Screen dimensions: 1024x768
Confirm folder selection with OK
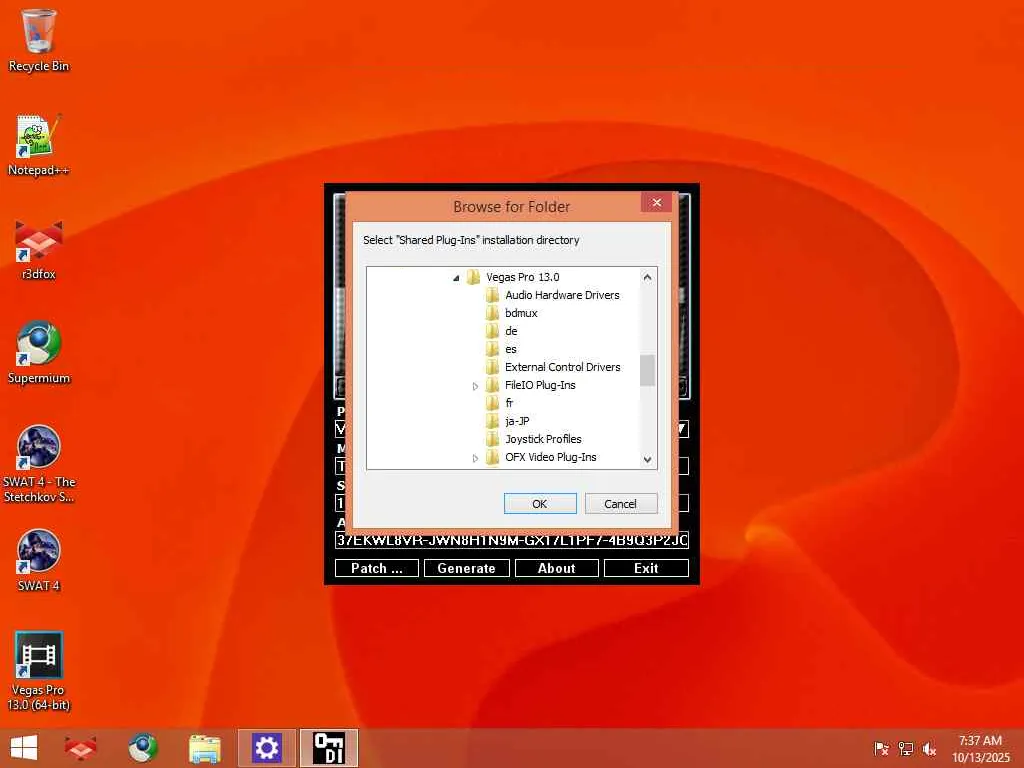click(x=540, y=504)
